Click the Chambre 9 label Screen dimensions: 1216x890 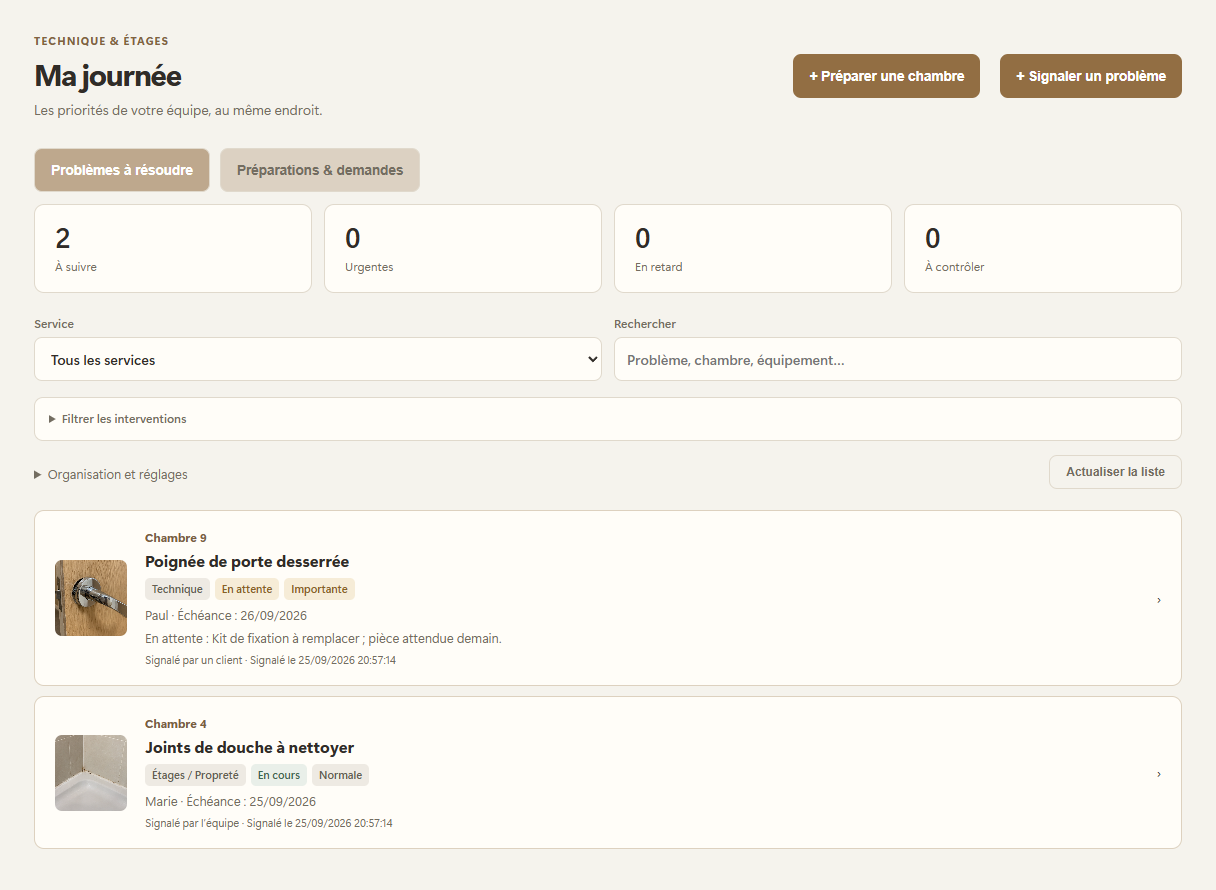176,538
